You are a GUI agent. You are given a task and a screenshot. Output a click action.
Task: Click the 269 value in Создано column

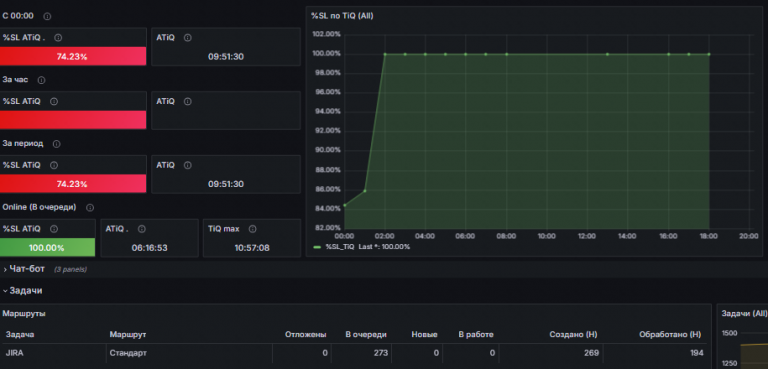[591, 353]
